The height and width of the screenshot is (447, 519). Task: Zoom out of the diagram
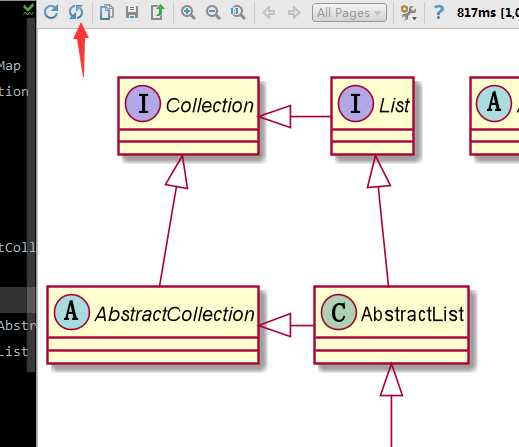point(213,12)
